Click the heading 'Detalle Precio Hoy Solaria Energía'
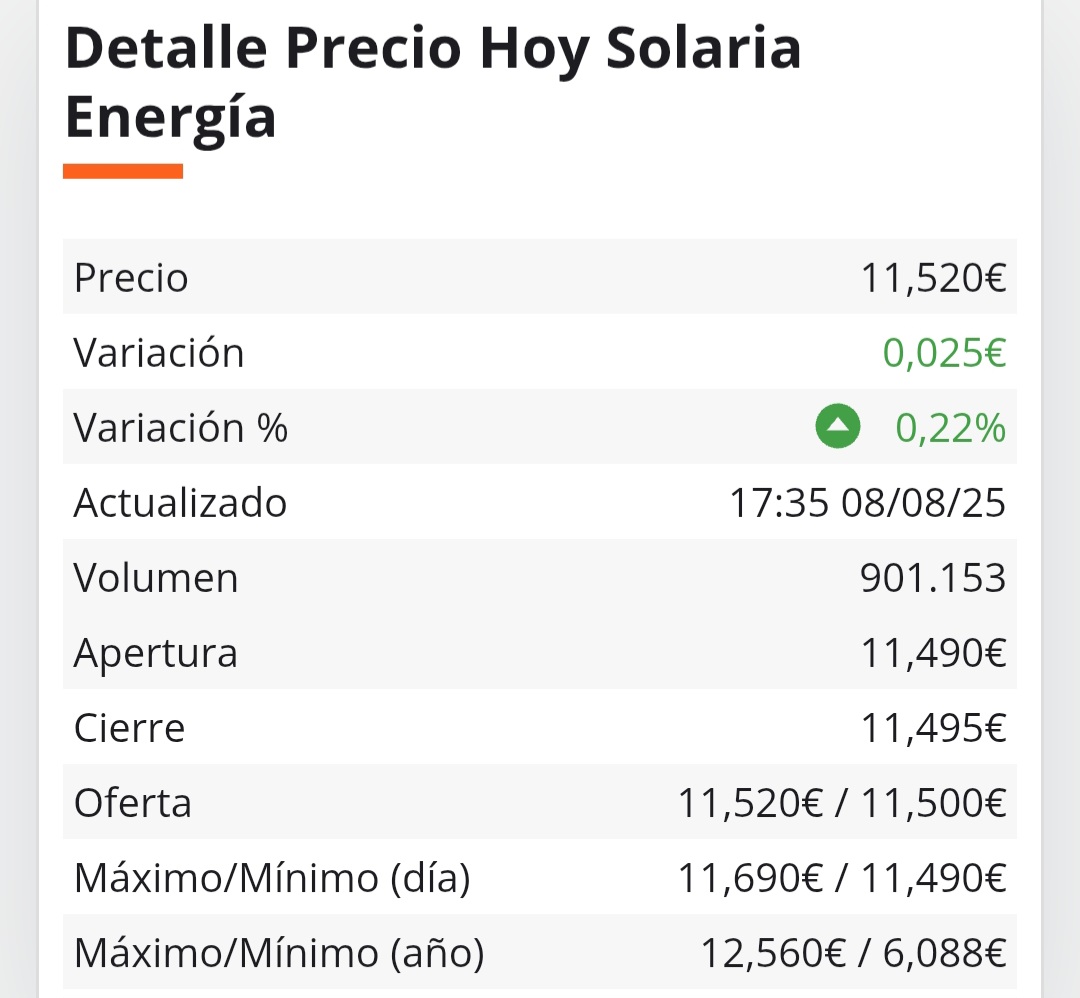This screenshot has height=998, width=1080. [433, 83]
